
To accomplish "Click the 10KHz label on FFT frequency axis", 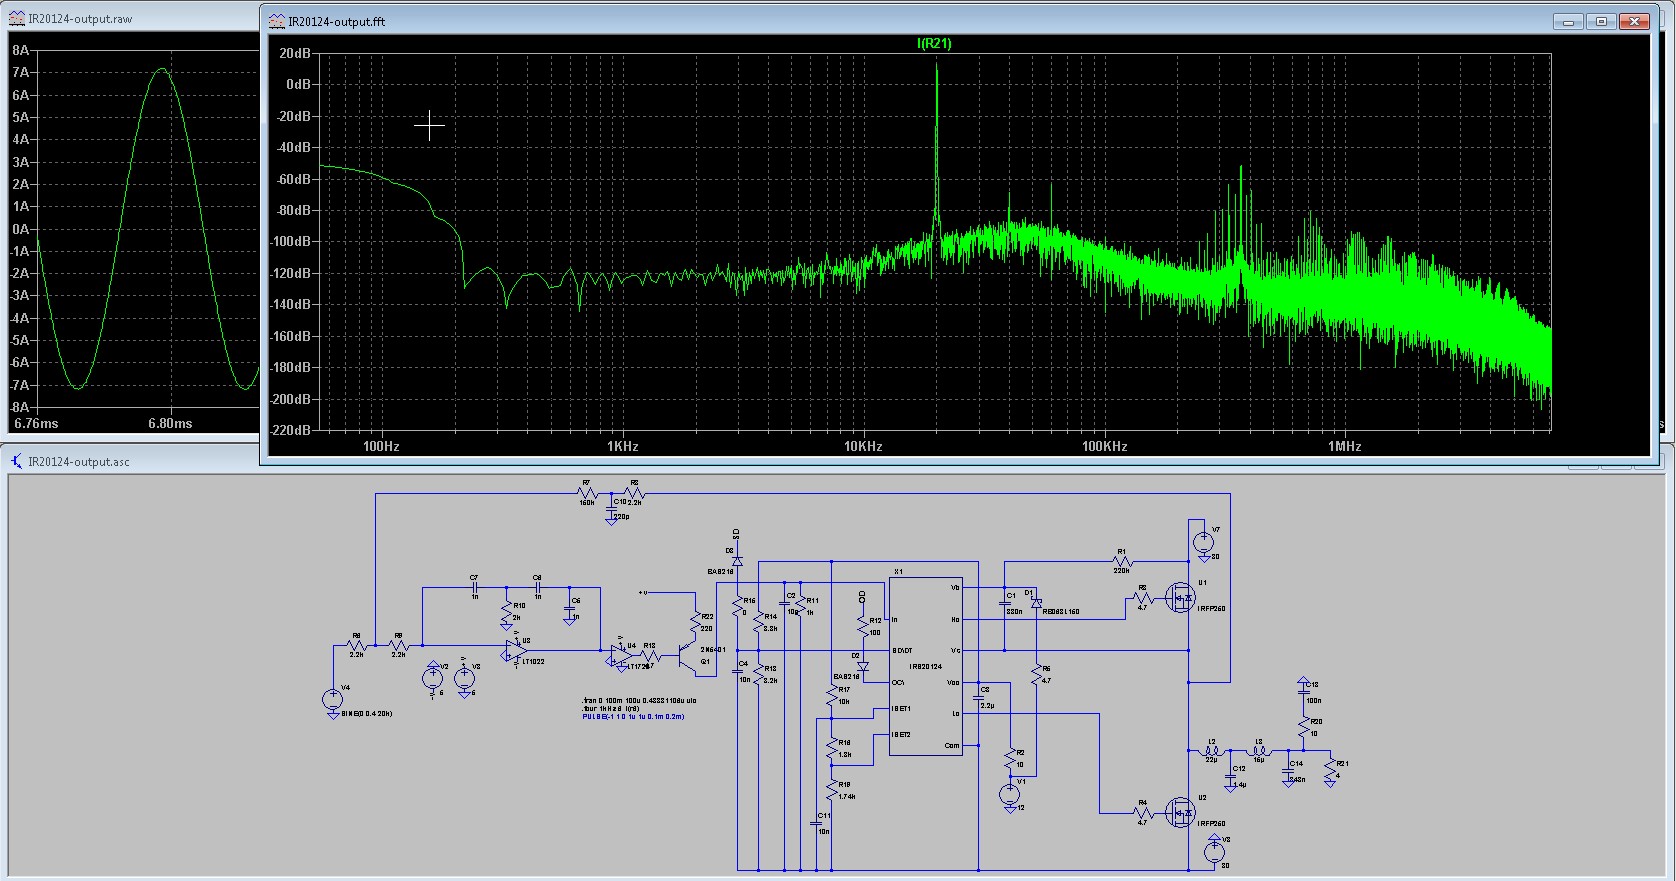I will [862, 446].
